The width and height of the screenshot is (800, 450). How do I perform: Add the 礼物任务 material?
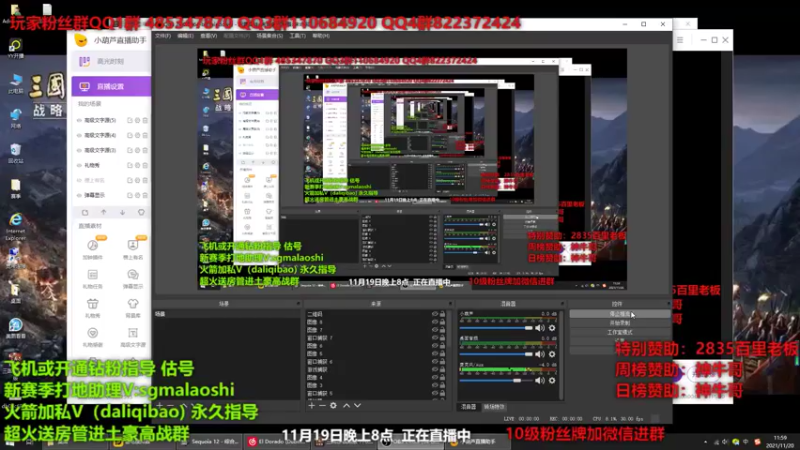[x=93, y=279]
